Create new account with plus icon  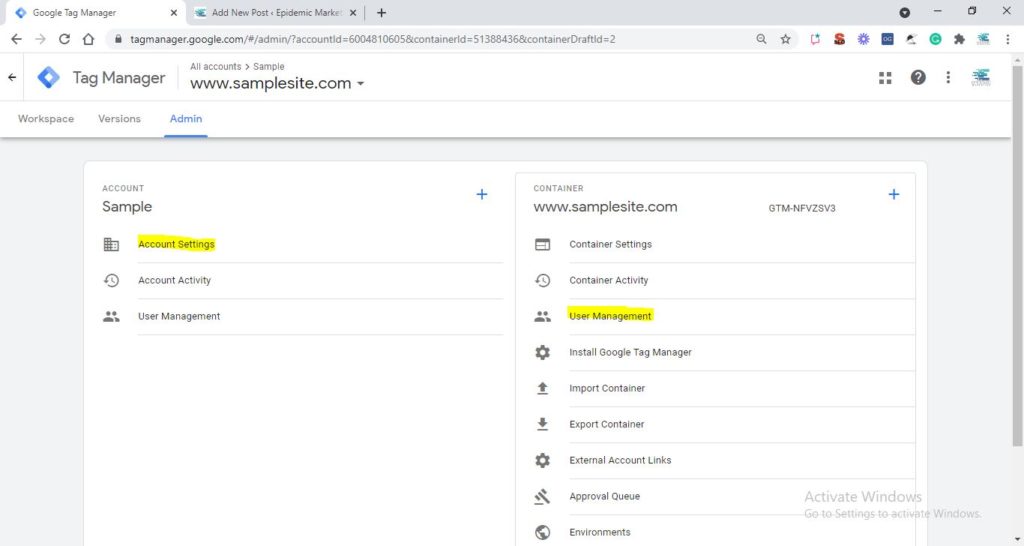481,194
